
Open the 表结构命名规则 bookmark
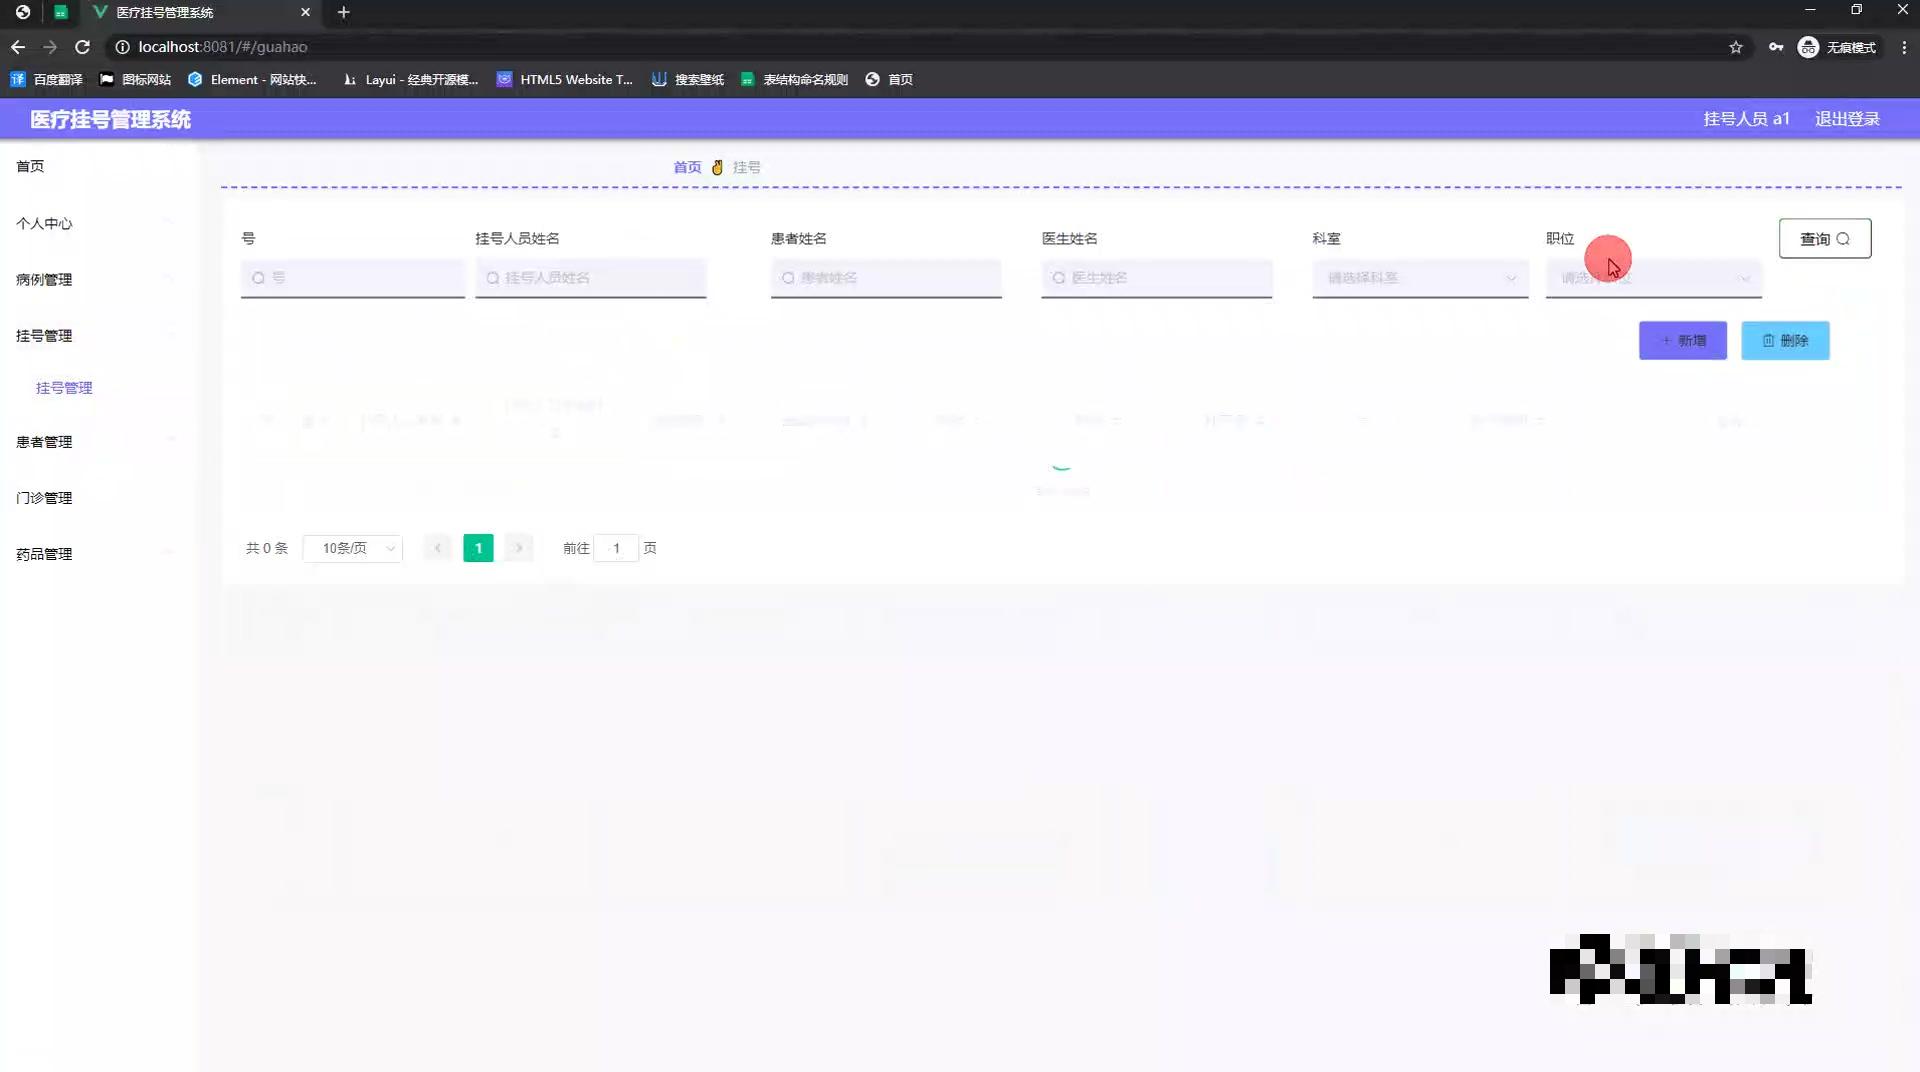[x=795, y=79]
